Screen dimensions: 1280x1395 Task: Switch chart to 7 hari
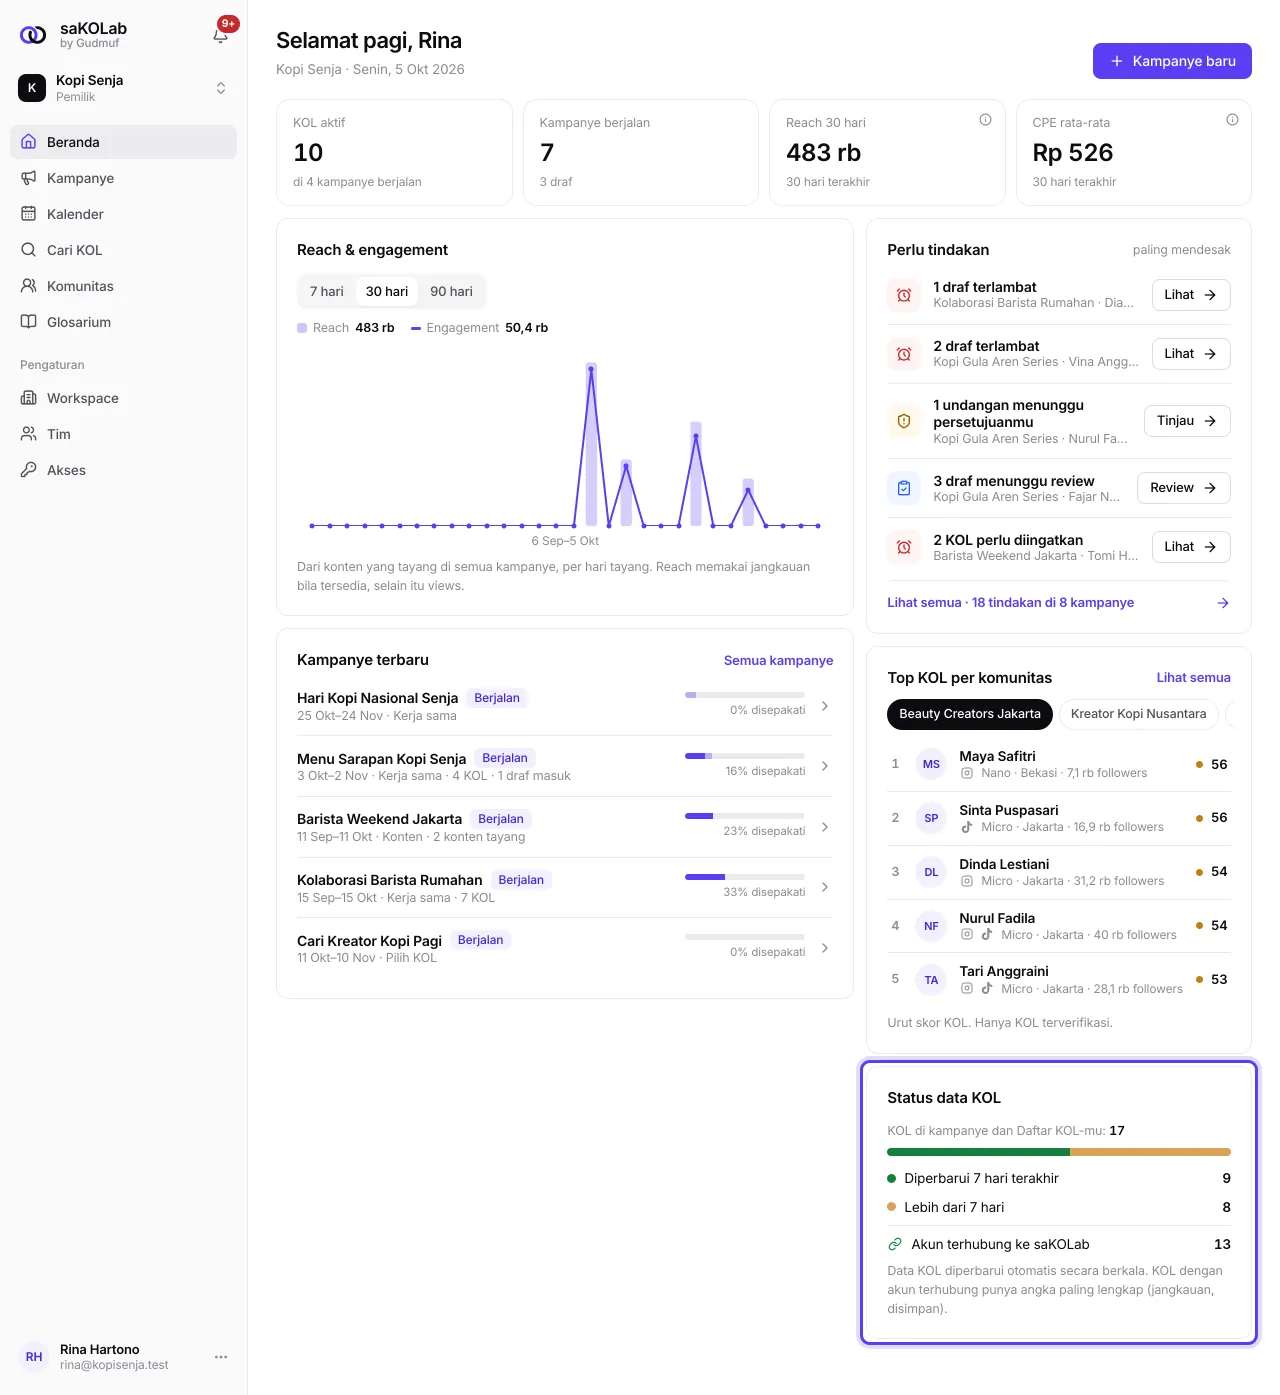coord(326,291)
